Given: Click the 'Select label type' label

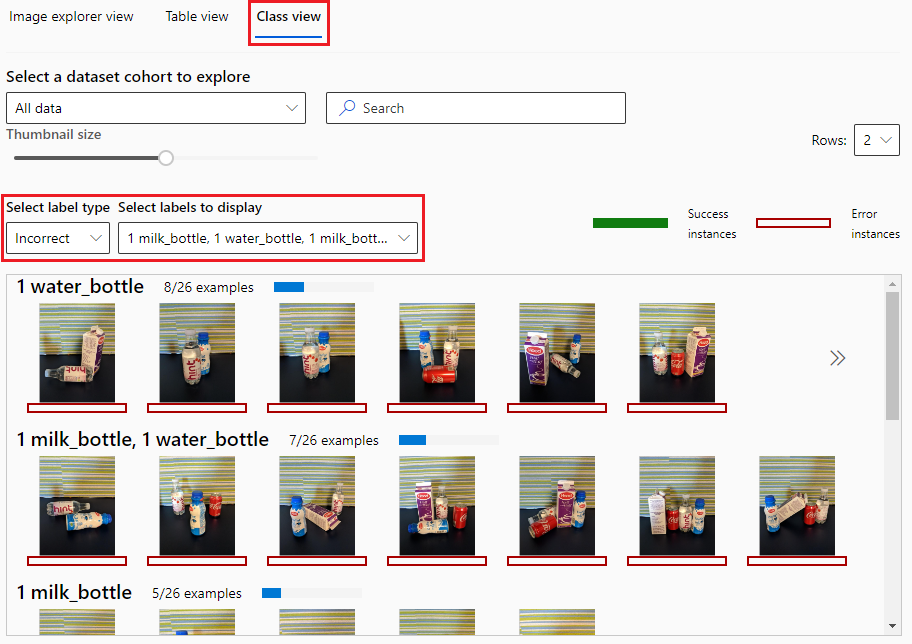Looking at the screenshot, I should pos(58,208).
